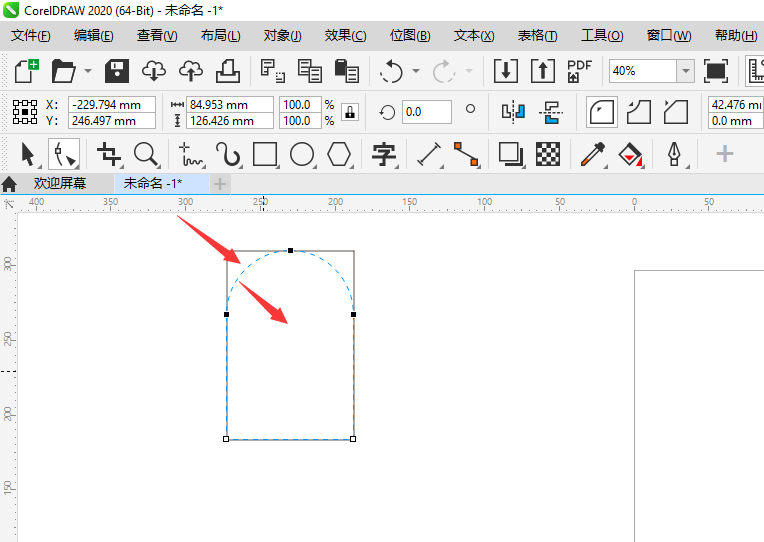
Task: Click the New document icon
Action: click(x=26, y=71)
